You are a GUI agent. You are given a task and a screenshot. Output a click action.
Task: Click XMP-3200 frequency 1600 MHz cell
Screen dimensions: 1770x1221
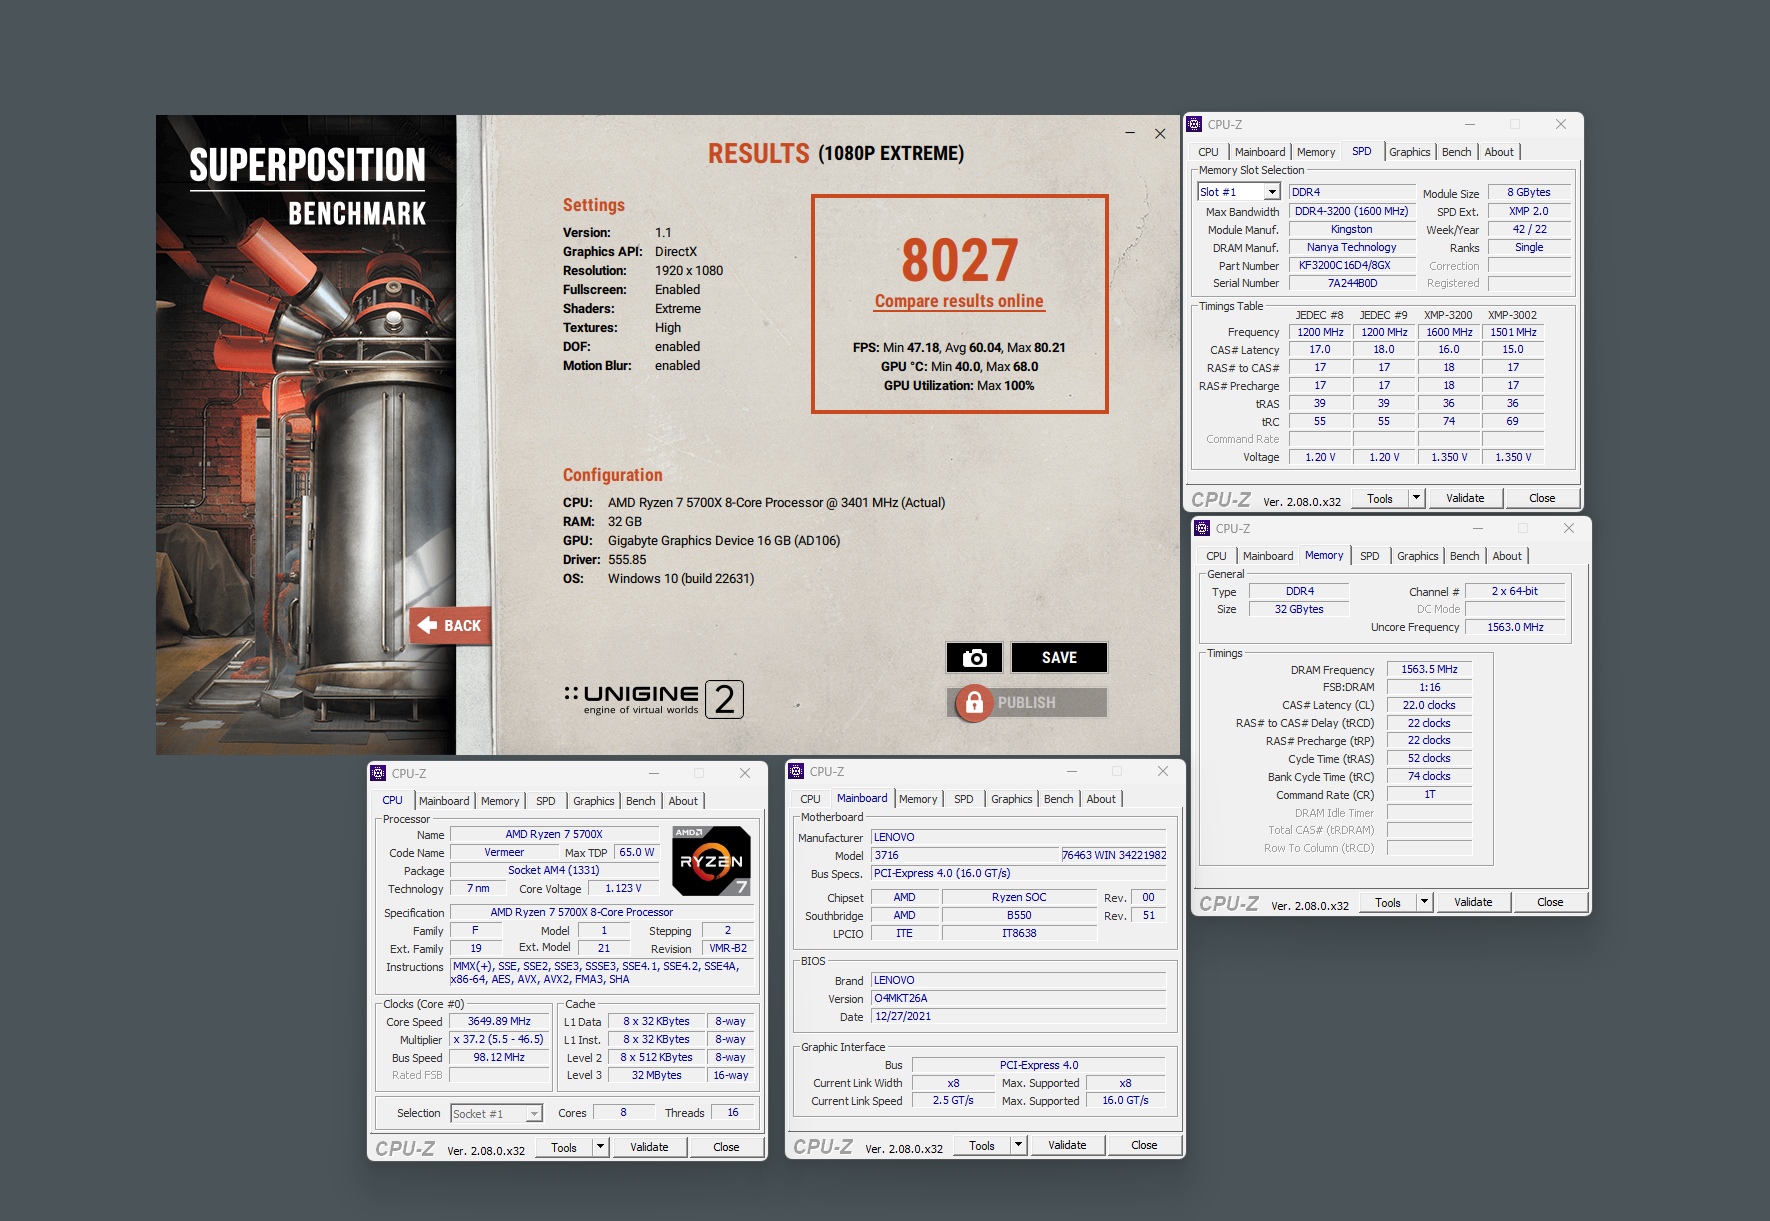(x=1449, y=332)
